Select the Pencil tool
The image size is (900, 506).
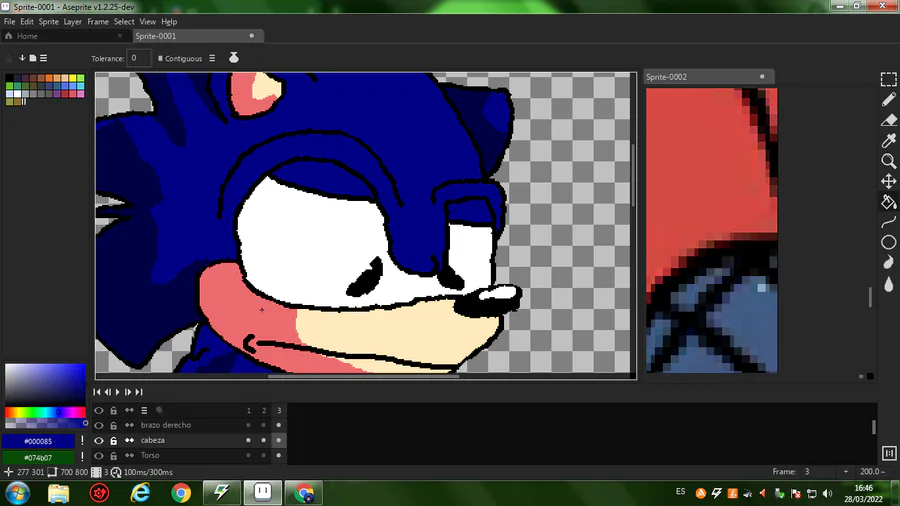pos(889,99)
